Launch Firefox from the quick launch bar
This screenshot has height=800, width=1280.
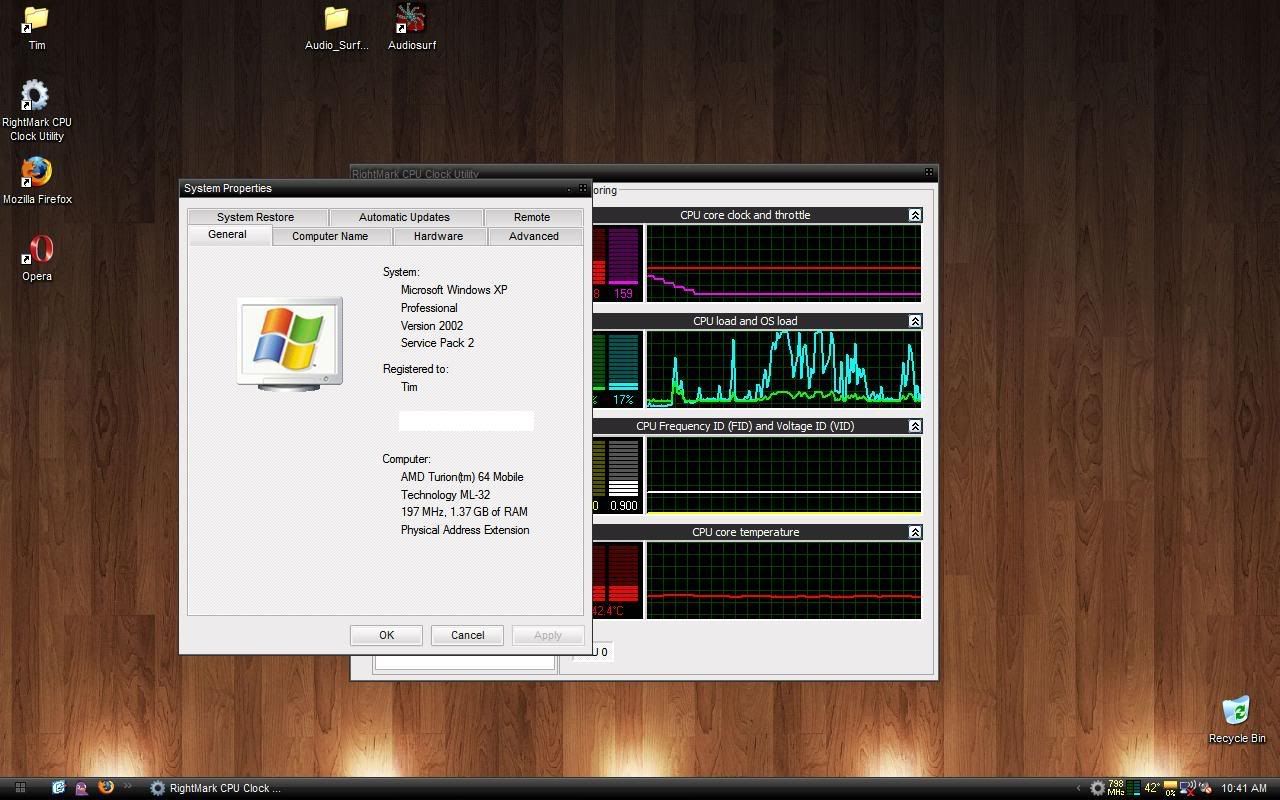tap(105, 788)
